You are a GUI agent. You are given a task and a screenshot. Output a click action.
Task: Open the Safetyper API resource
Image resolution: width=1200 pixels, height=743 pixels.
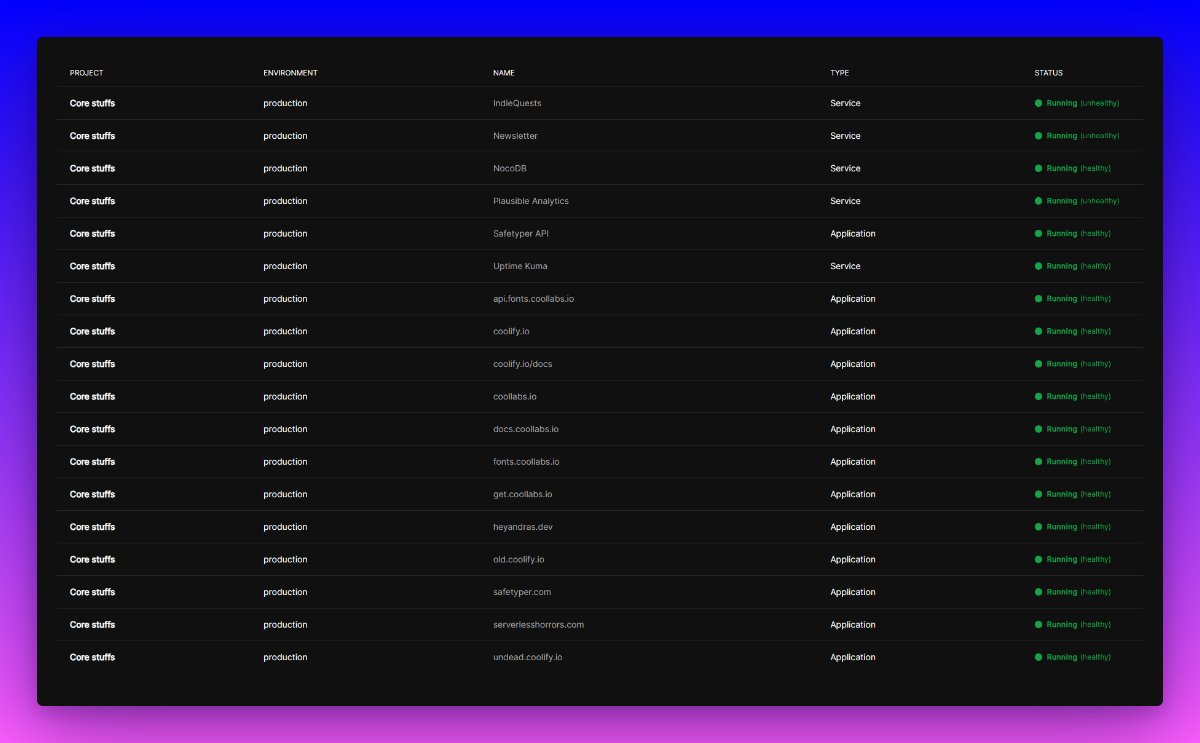point(521,234)
